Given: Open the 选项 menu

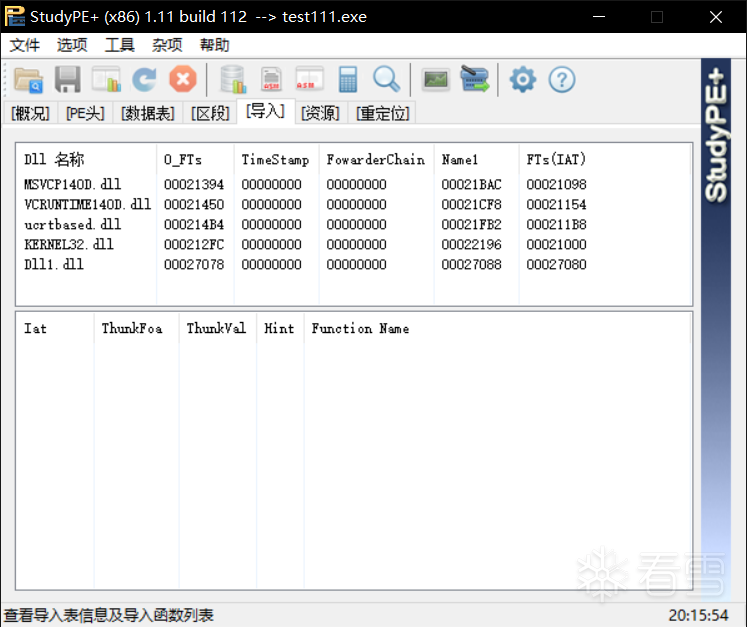Looking at the screenshot, I should (x=72, y=45).
